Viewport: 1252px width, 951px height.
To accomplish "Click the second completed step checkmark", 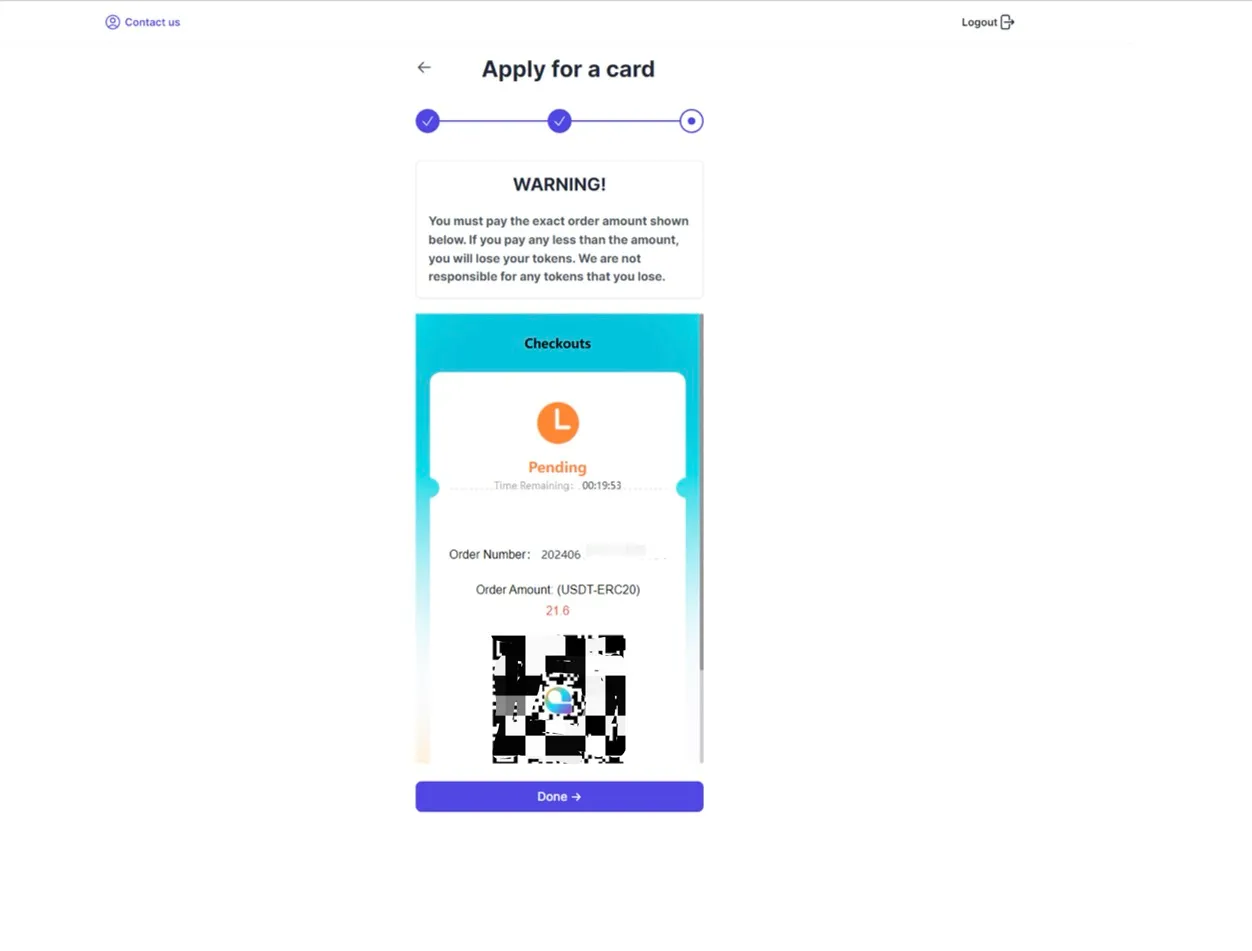I will pos(560,121).
